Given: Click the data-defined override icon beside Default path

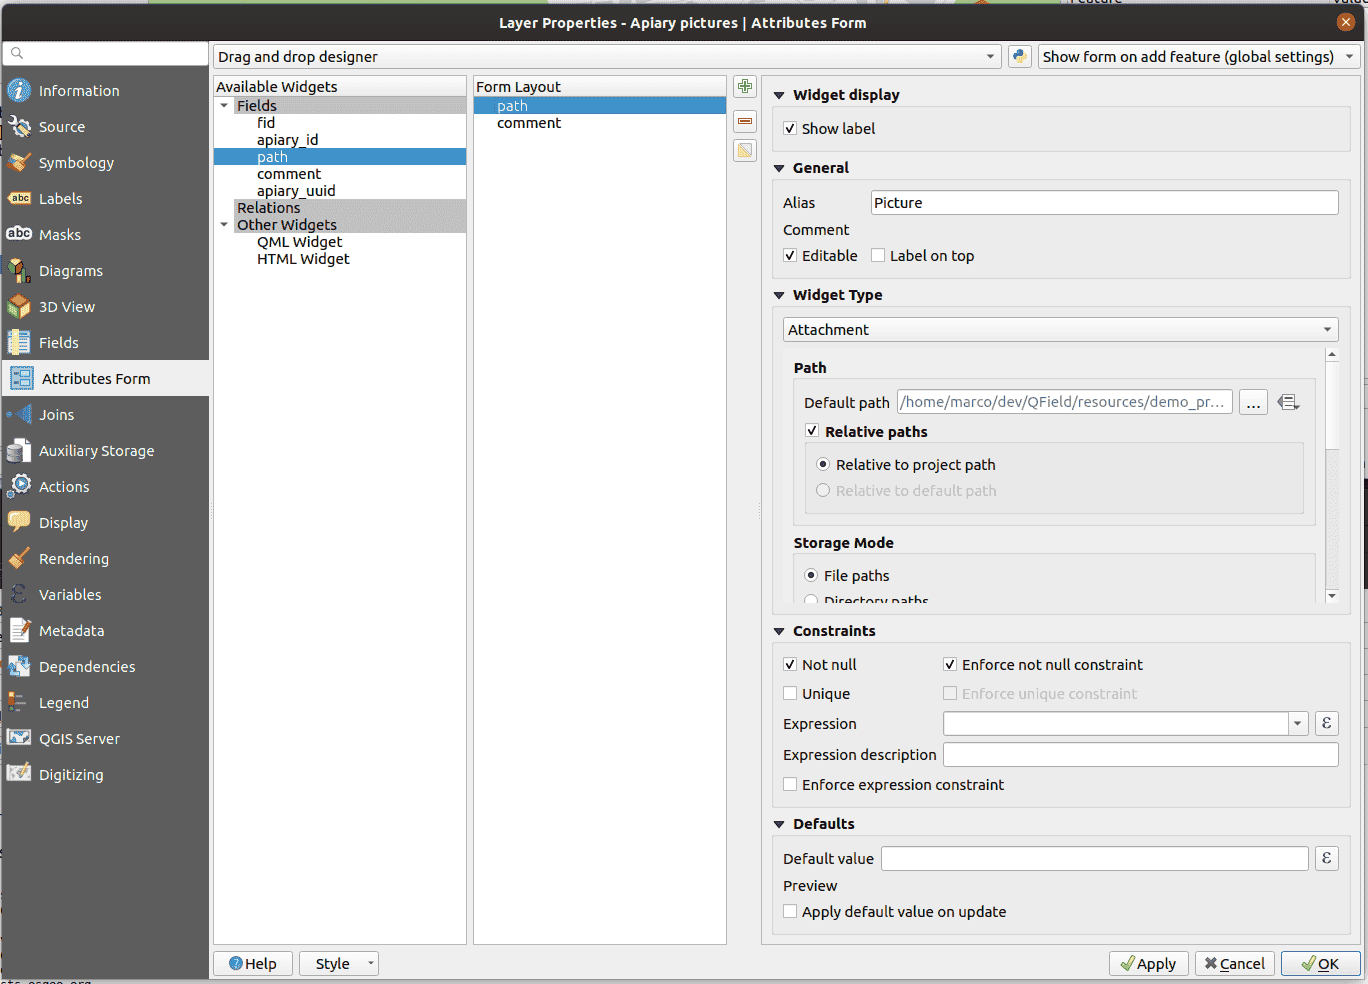Looking at the screenshot, I should 1288,402.
